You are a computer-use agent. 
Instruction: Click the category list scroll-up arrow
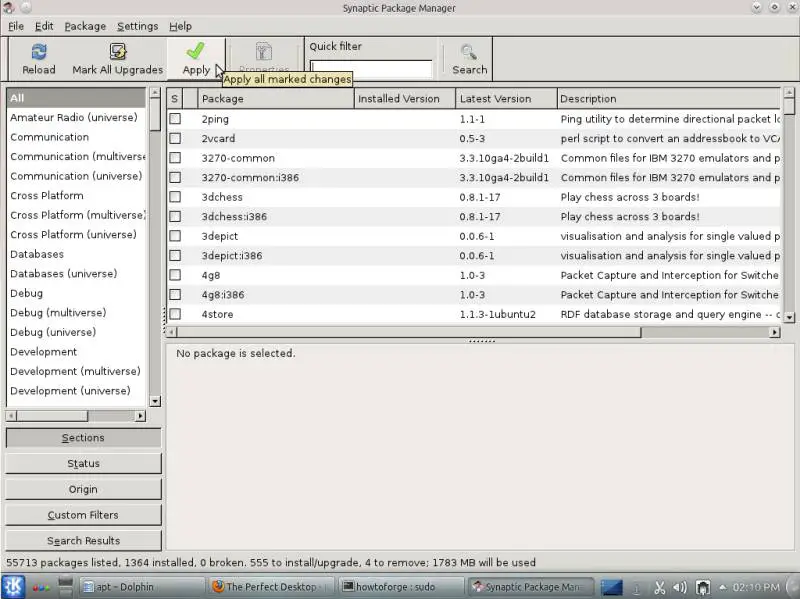click(155, 93)
